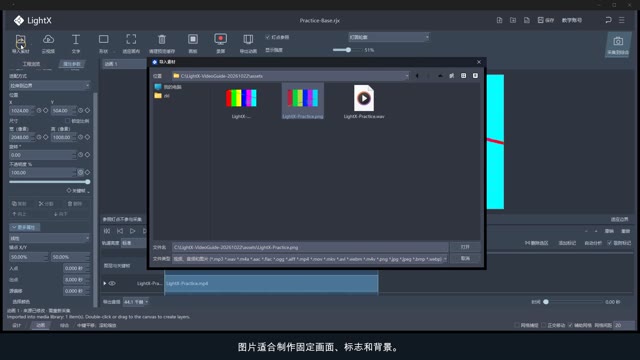Toggle the eye visibility icon on LightX-Pra layer

pos(112,283)
